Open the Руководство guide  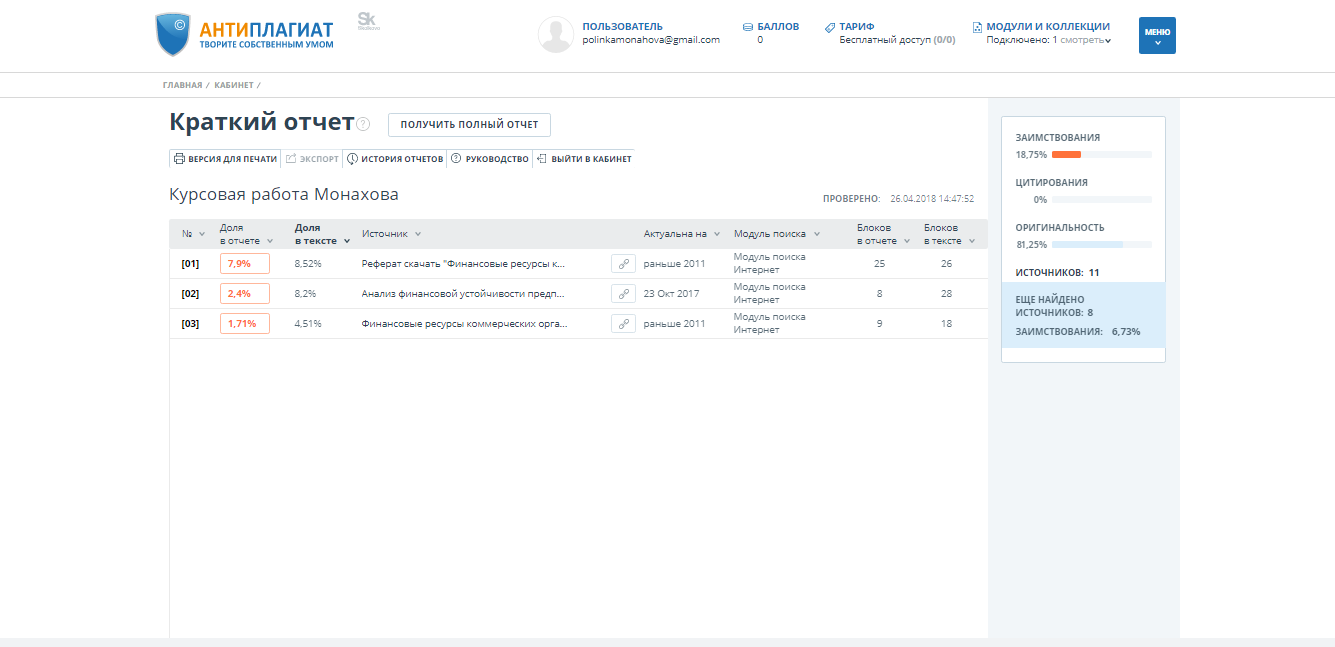489,159
